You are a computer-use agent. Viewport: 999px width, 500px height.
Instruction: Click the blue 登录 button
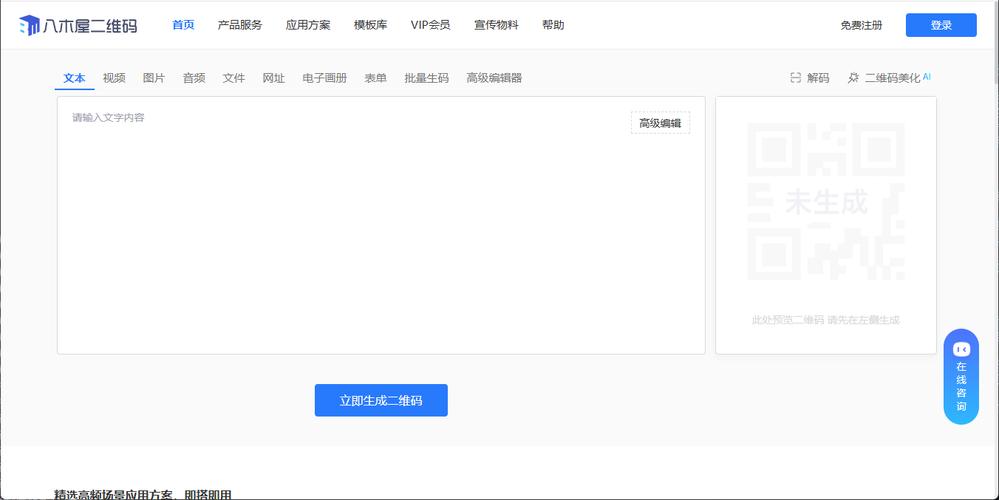pos(941,25)
